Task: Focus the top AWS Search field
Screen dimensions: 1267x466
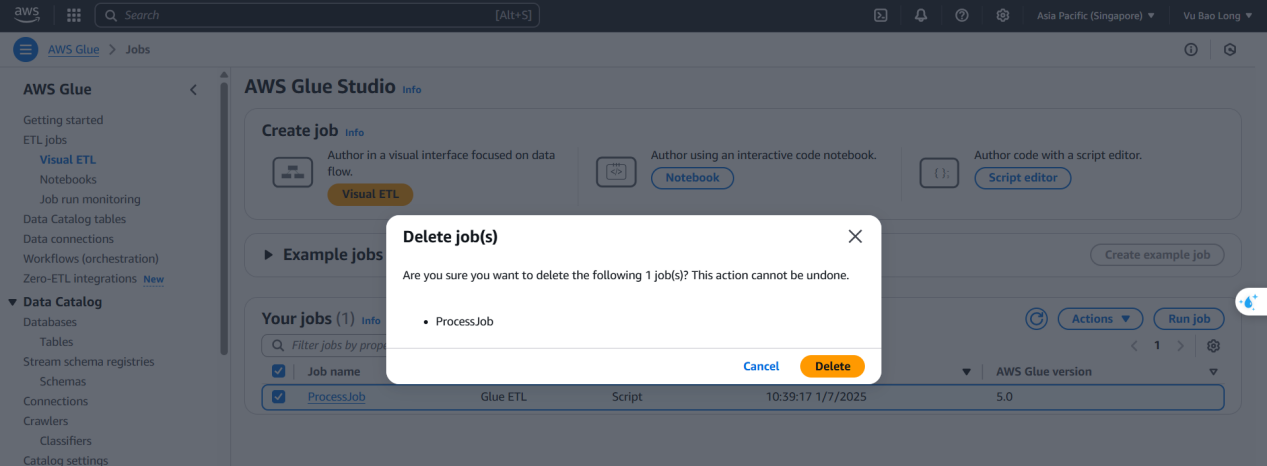Action: (317, 15)
